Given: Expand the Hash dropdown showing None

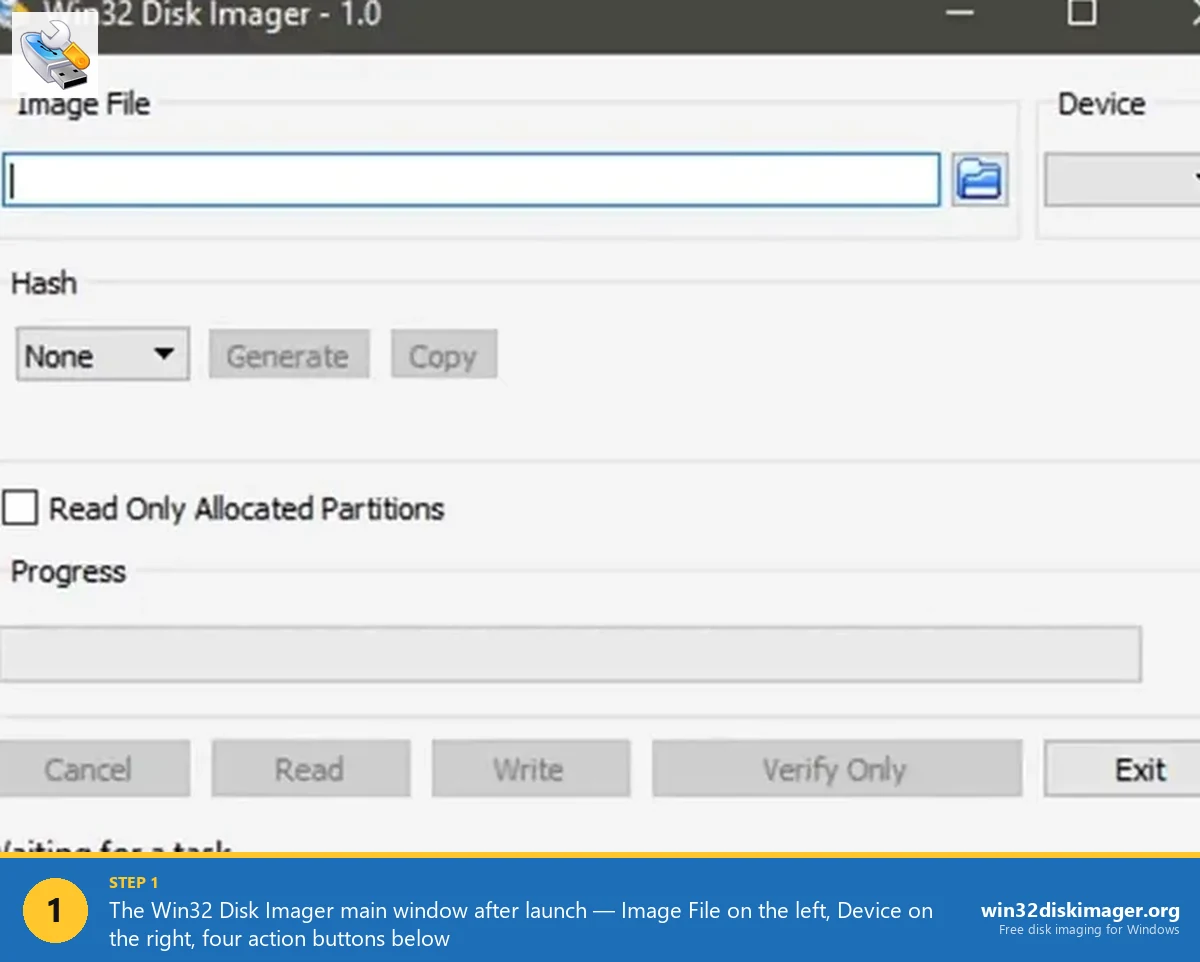Looking at the screenshot, I should 101,354.
